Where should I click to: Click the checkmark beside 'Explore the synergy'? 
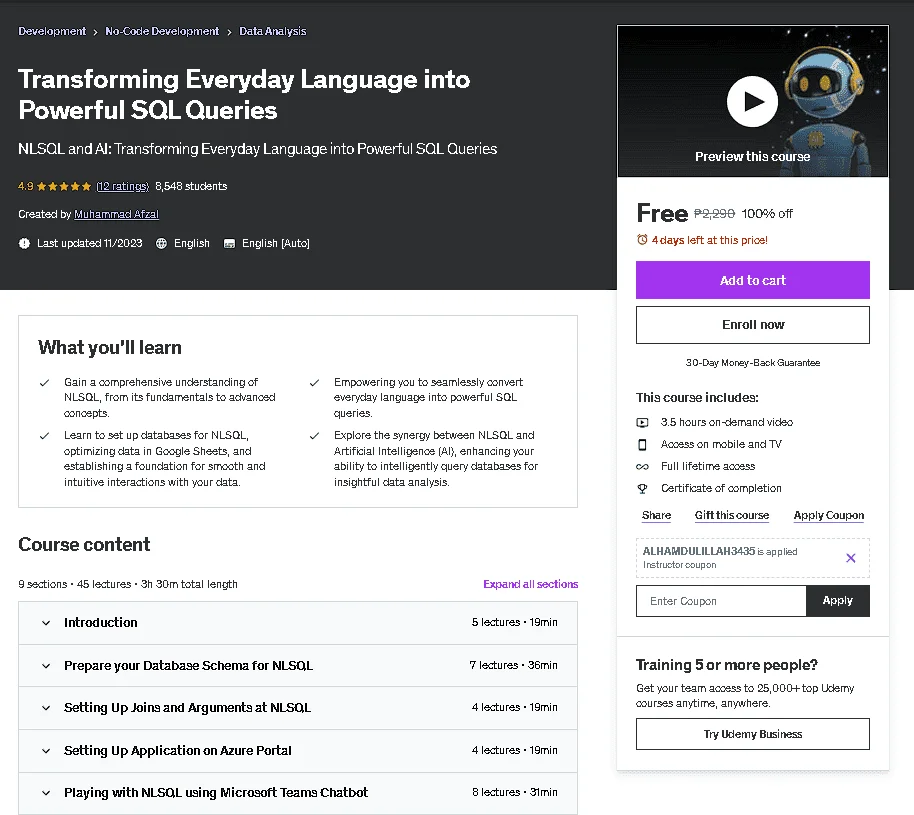click(314, 436)
